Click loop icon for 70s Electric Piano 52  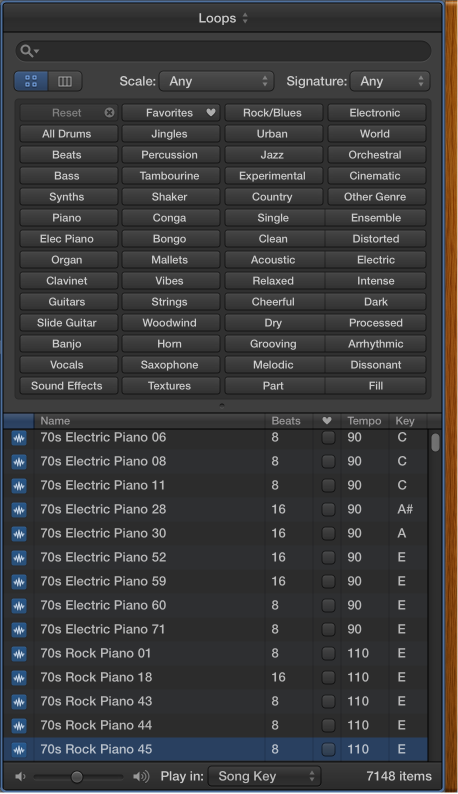click(19, 558)
